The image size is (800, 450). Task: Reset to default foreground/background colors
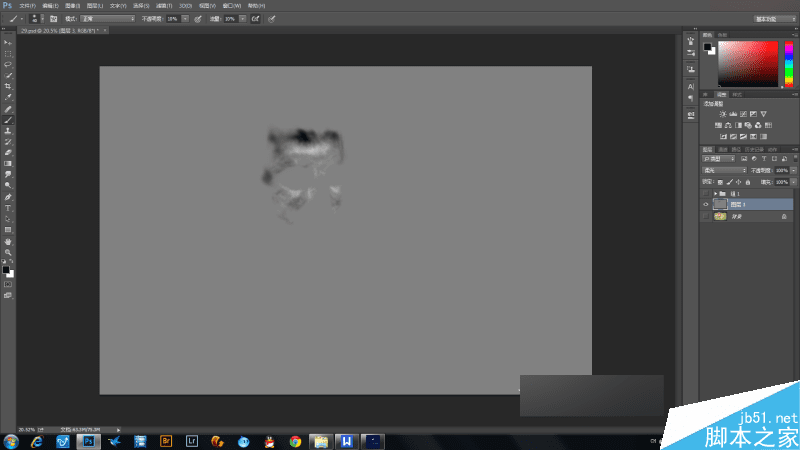[x=4, y=261]
